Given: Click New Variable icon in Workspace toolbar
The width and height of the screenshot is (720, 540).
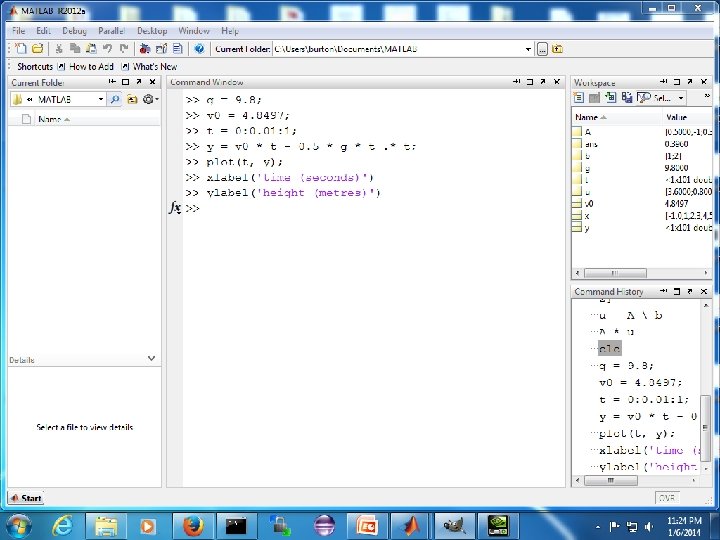Looking at the screenshot, I should [x=579, y=98].
